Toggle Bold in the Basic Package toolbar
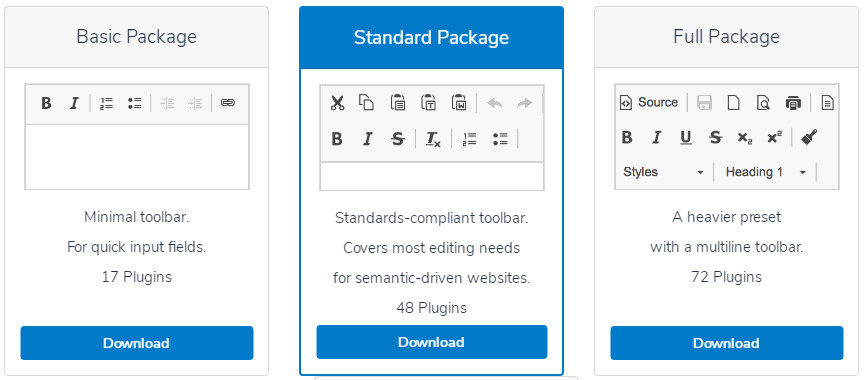The image size is (865, 380). [46, 103]
